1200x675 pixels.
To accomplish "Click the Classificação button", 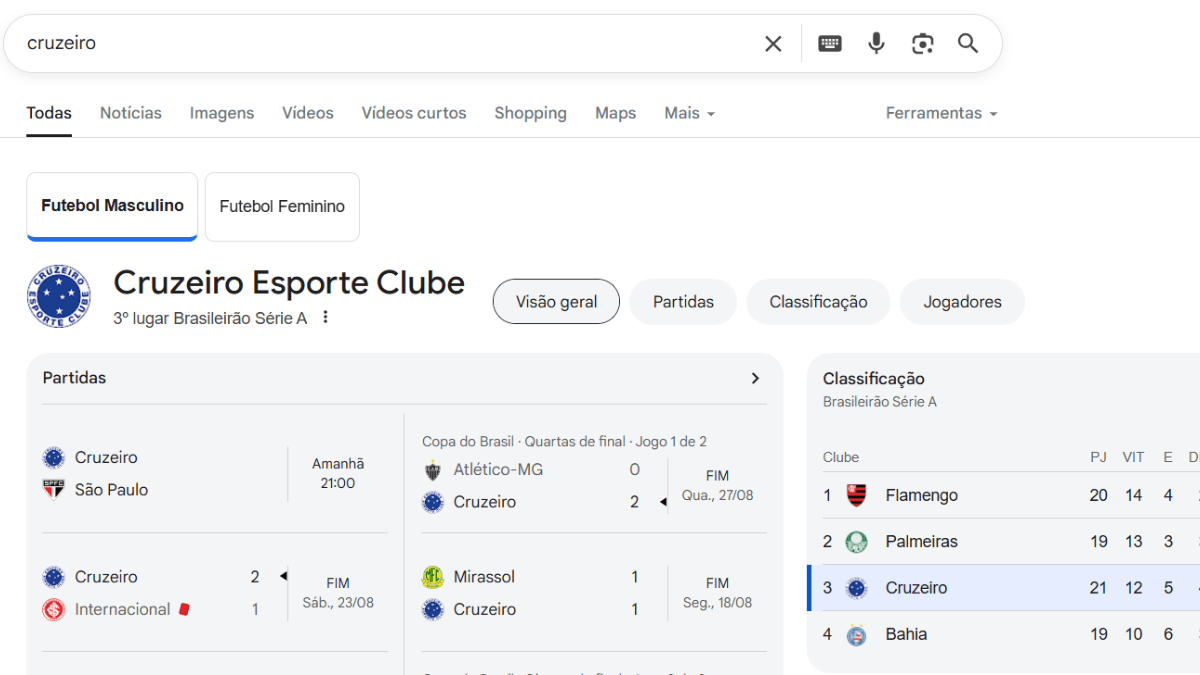I will (x=818, y=302).
